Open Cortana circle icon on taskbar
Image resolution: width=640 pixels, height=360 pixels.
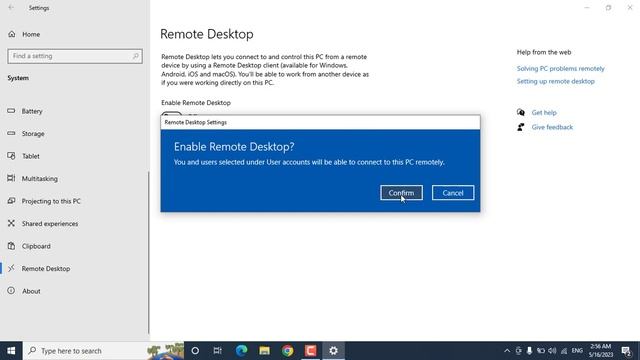tap(195, 351)
